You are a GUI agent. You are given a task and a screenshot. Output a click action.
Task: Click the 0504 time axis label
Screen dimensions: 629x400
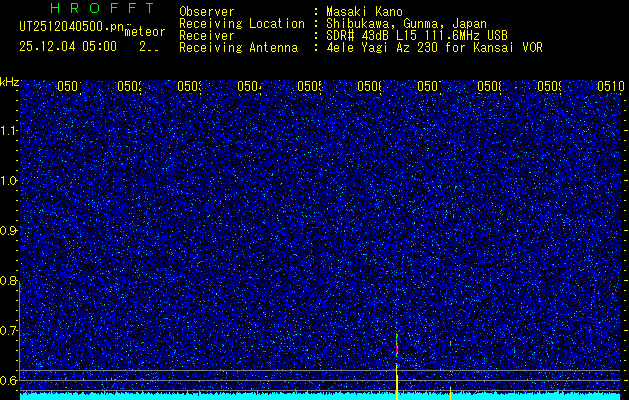pos(249,86)
